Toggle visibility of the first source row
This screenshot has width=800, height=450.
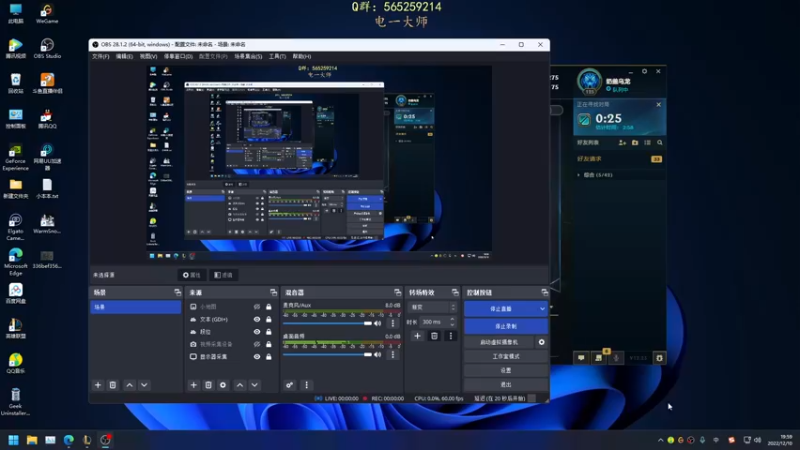pyautogui.click(x=257, y=307)
